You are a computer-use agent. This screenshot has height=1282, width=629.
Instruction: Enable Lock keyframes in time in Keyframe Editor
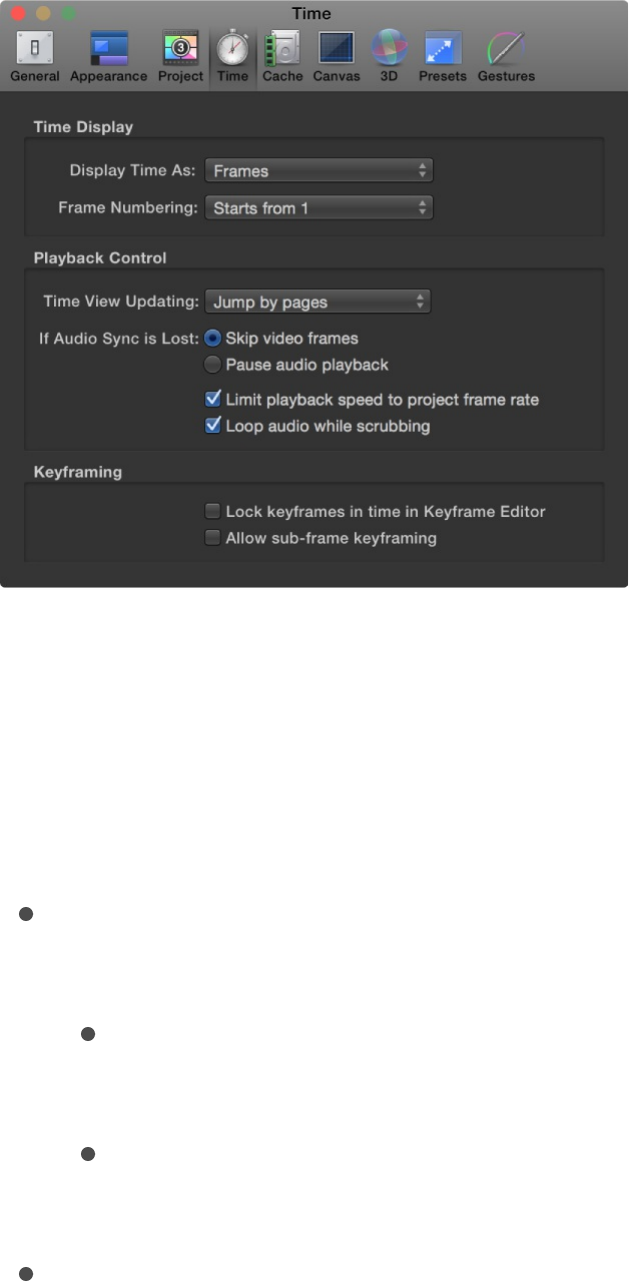tap(213, 512)
